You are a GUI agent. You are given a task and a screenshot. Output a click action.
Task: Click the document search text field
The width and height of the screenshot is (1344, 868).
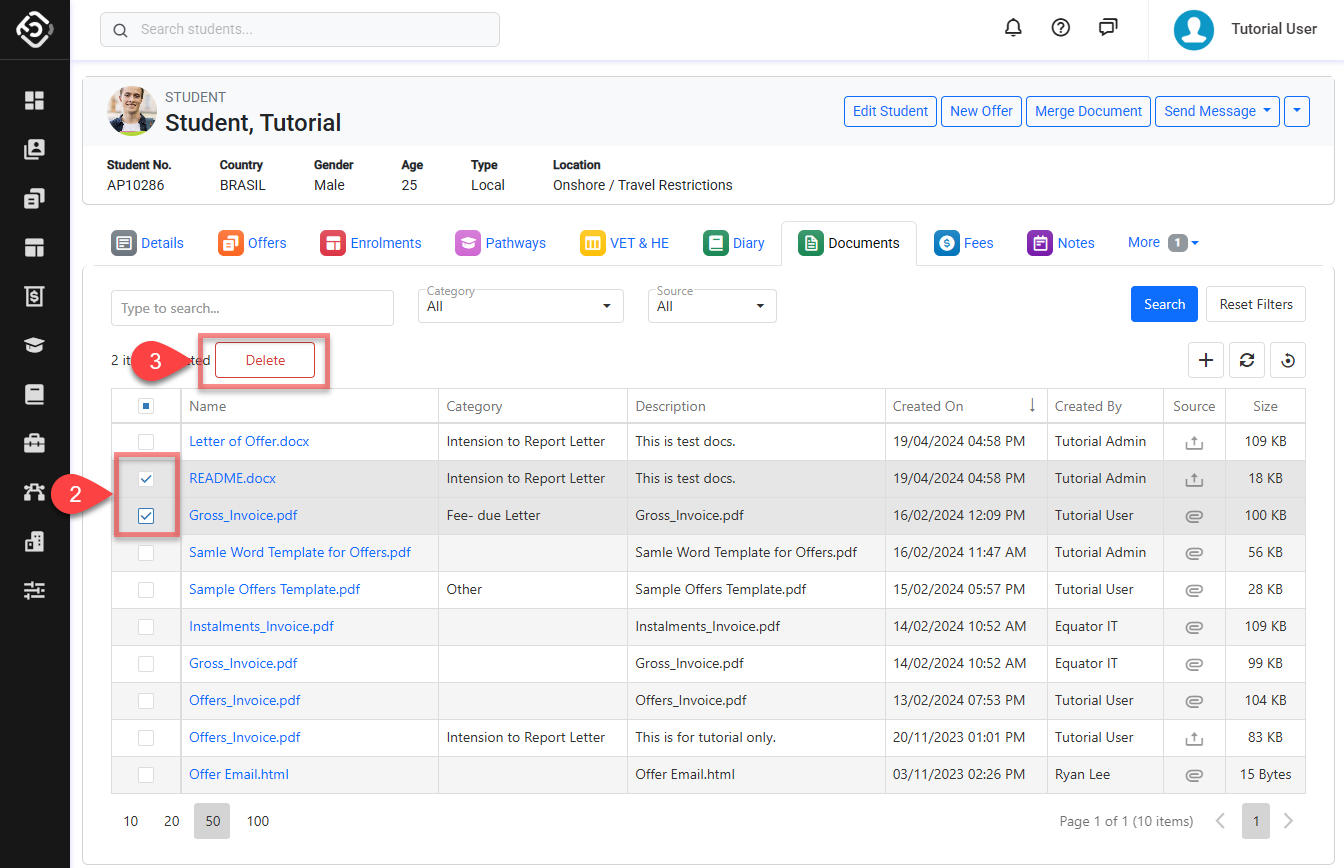[252, 308]
